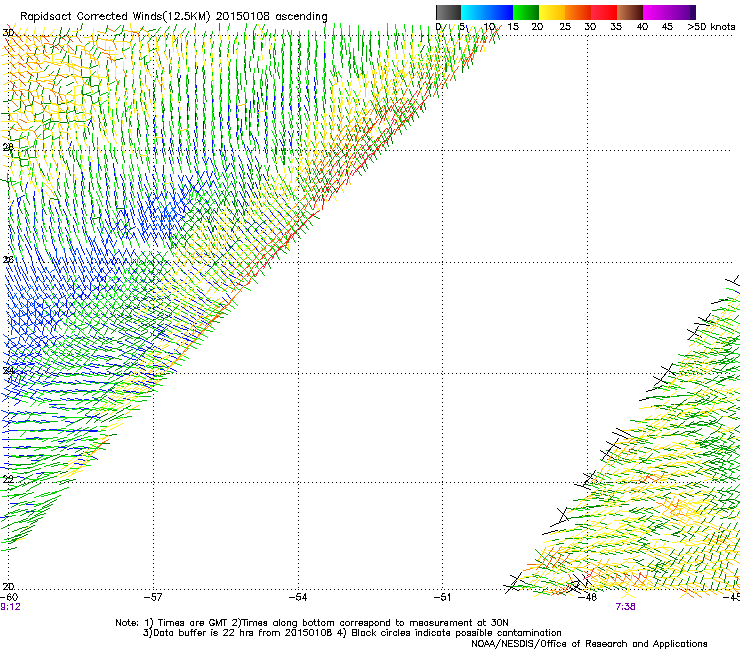This screenshot has width=740, height=650.
Task: Click the '24' latitude label on left axis
Action: pos(8,370)
